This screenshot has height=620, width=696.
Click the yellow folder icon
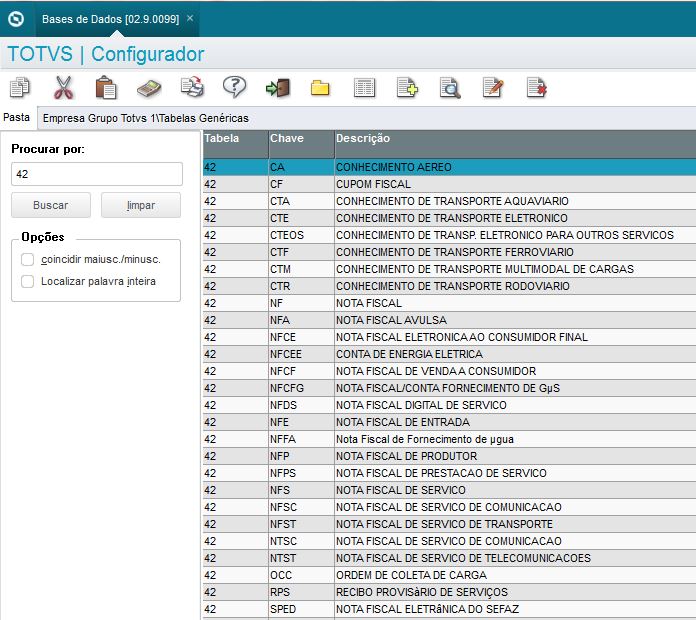point(320,88)
